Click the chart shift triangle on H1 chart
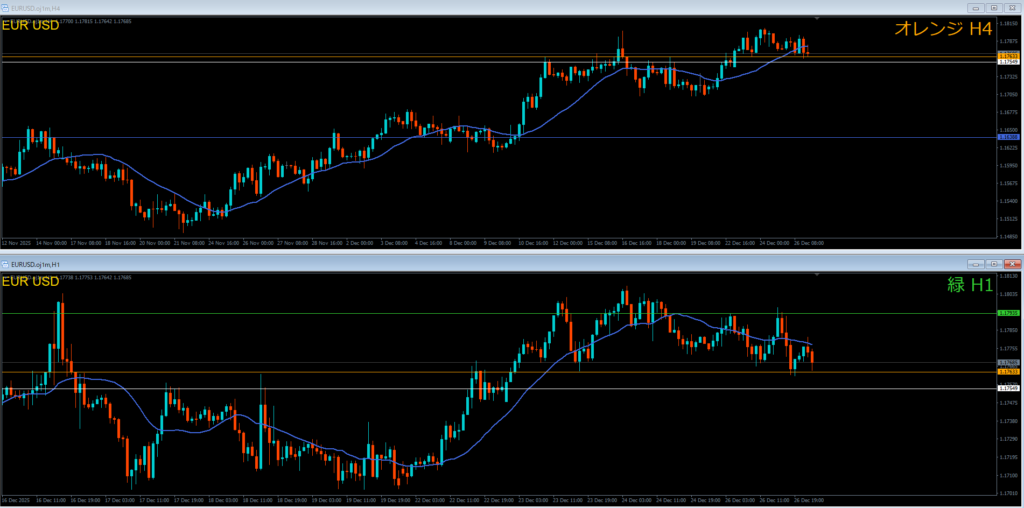This screenshot has width=1024, height=508. click(x=817, y=274)
